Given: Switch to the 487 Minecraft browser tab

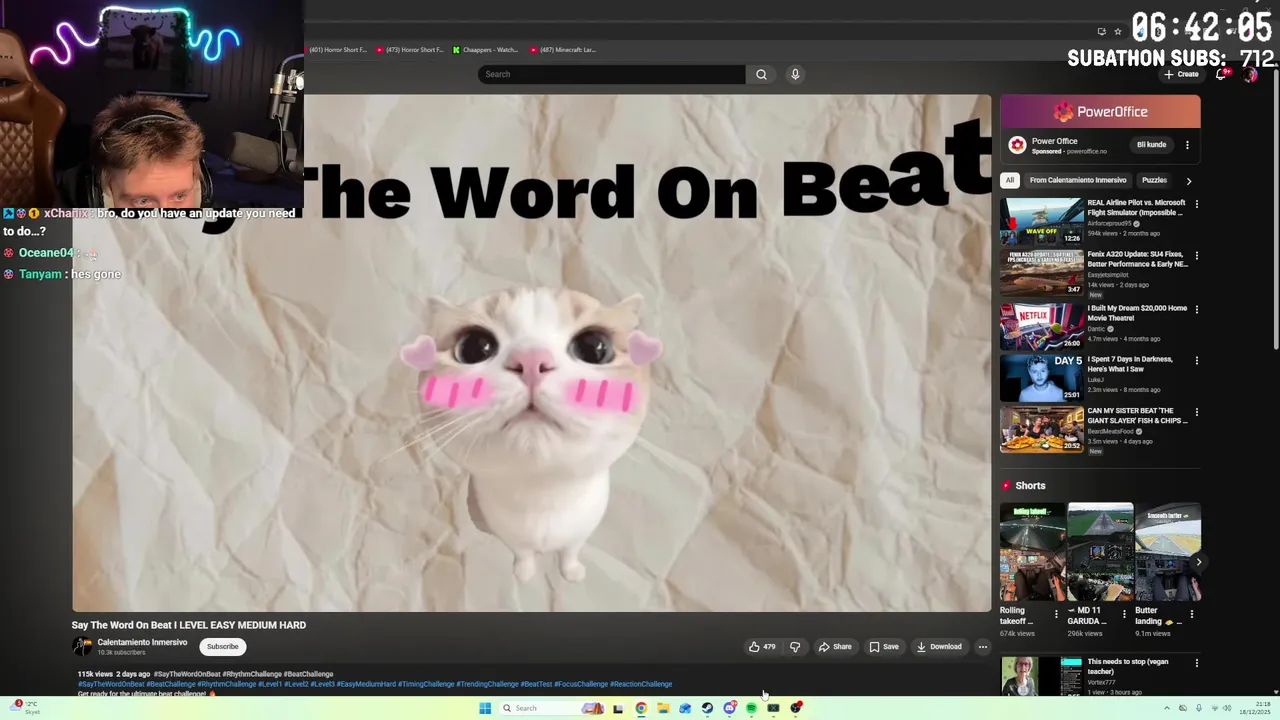Looking at the screenshot, I should [564, 50].
